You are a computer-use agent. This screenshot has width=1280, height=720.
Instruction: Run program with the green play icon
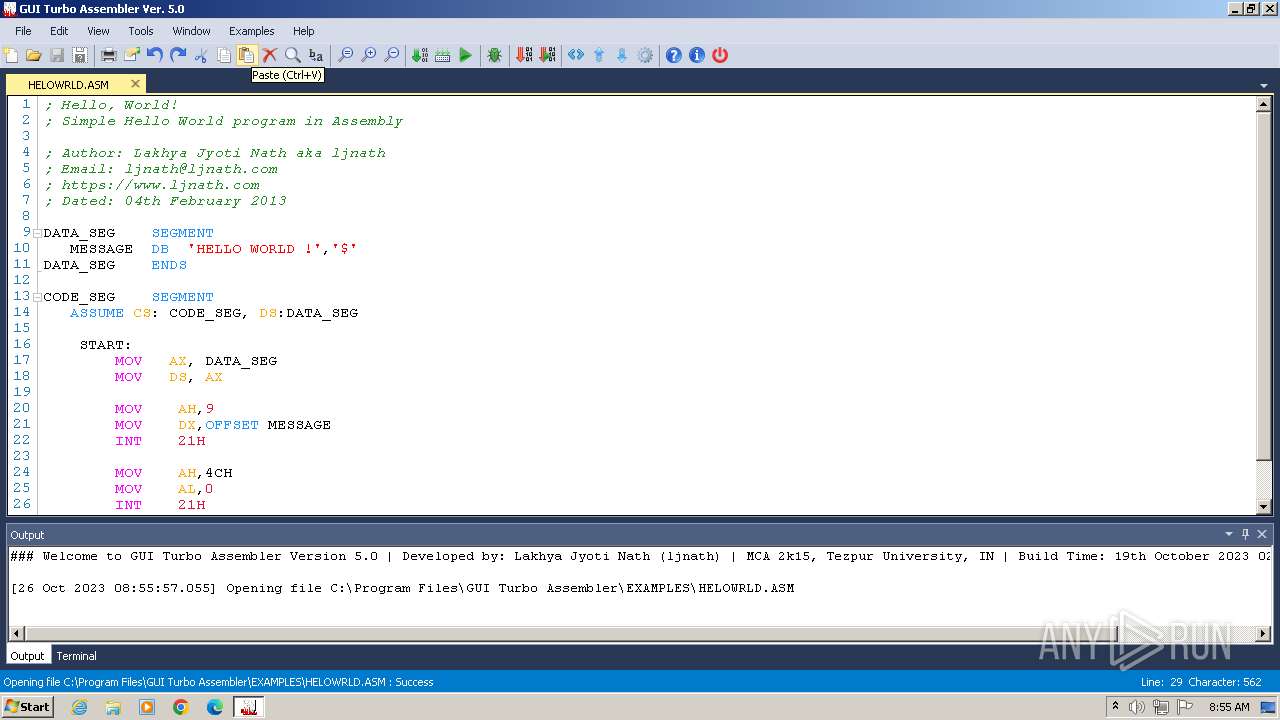tap(465, 55)
